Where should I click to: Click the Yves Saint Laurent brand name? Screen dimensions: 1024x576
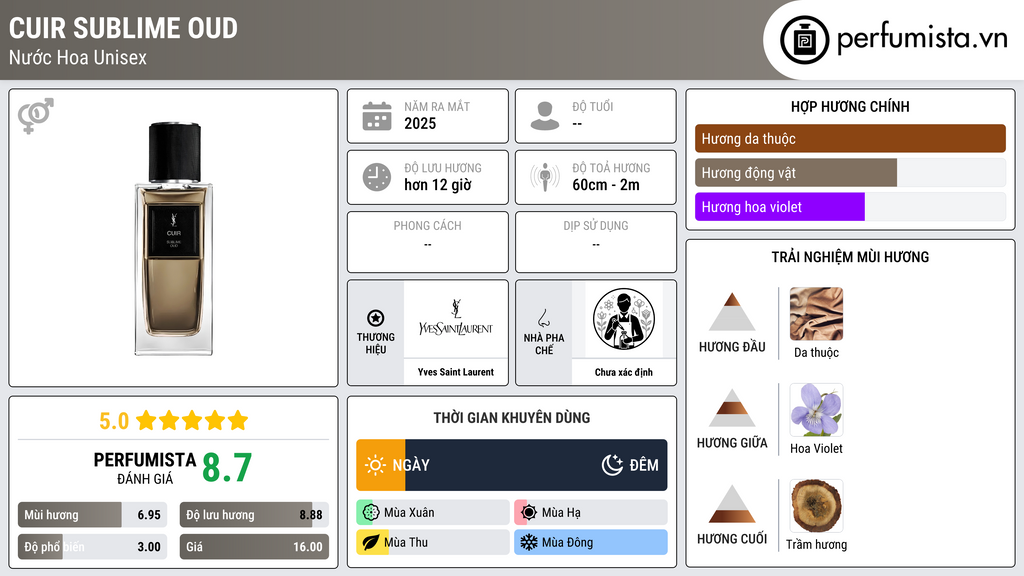click(x=456, y=372)
